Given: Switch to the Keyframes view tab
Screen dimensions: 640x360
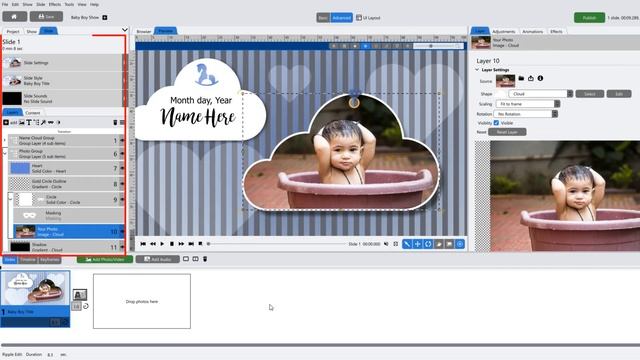Looking at the screenshot, I should pos(50,260).
